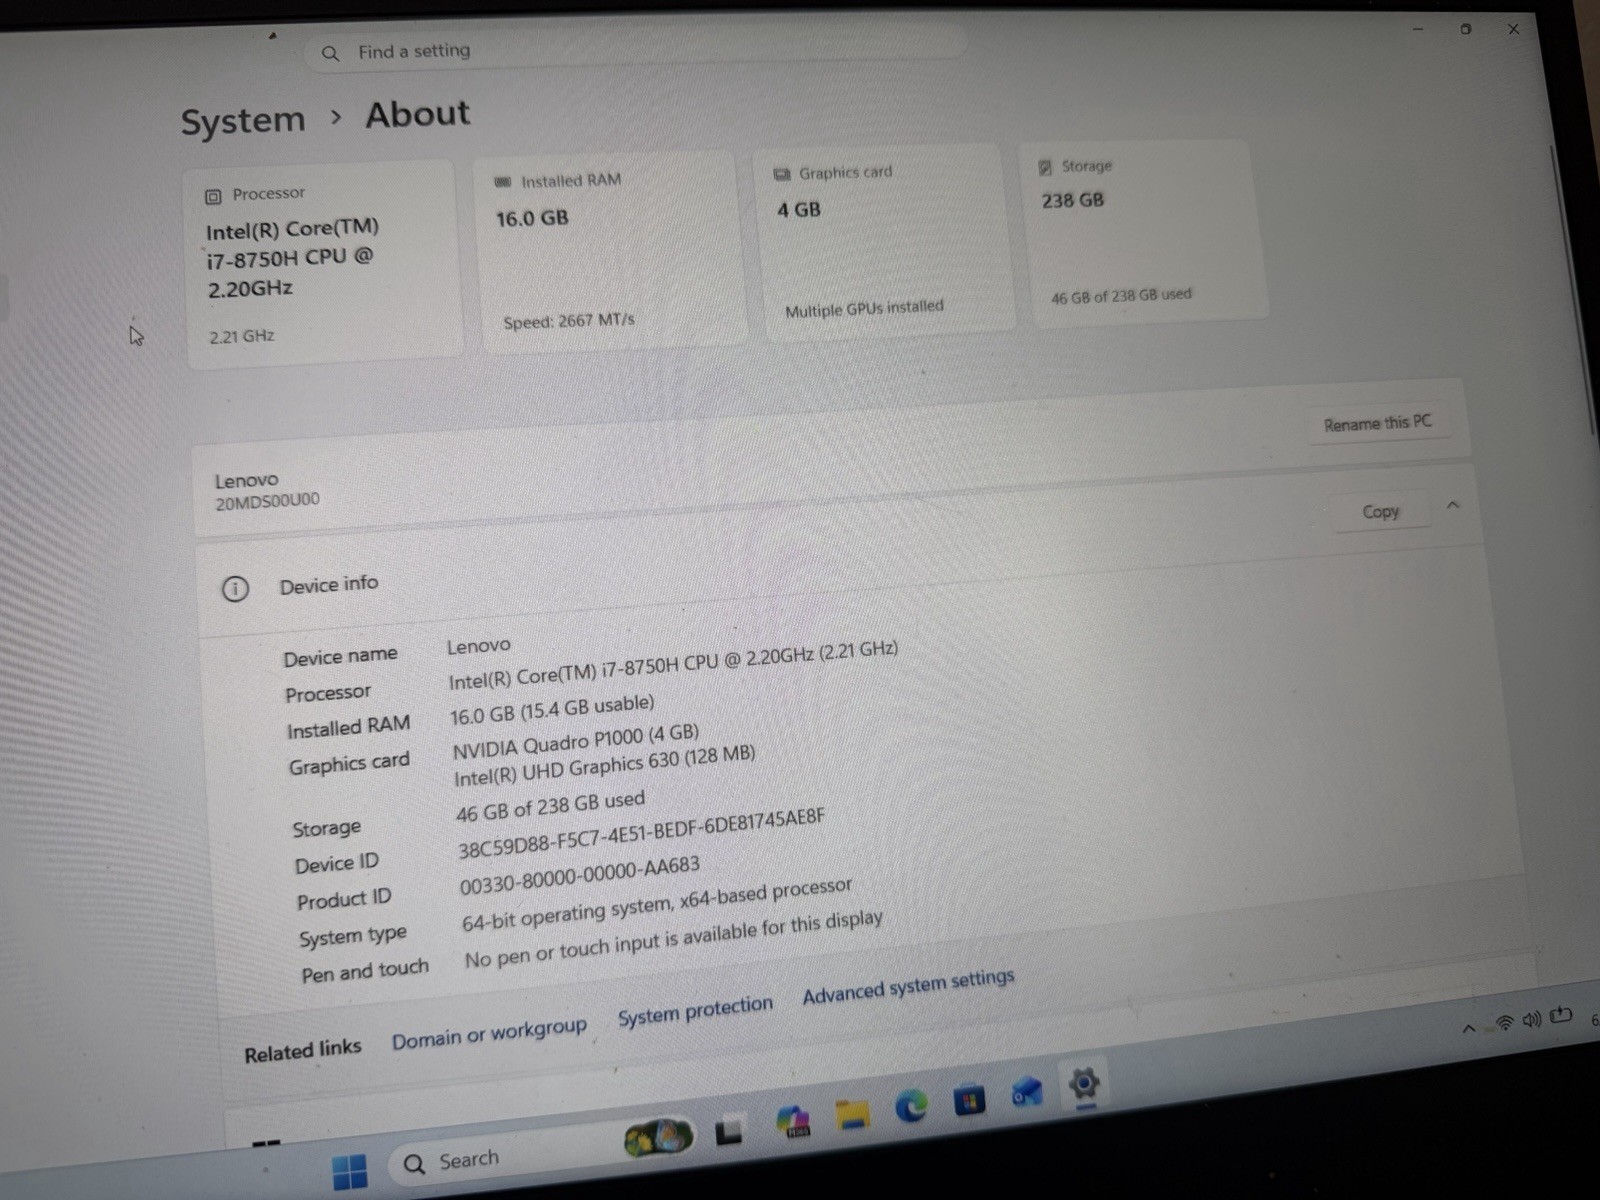This screenshot has height=1200, width=1600.
Task: Click 'No pen or touch input' text
Action: (674, 940)
